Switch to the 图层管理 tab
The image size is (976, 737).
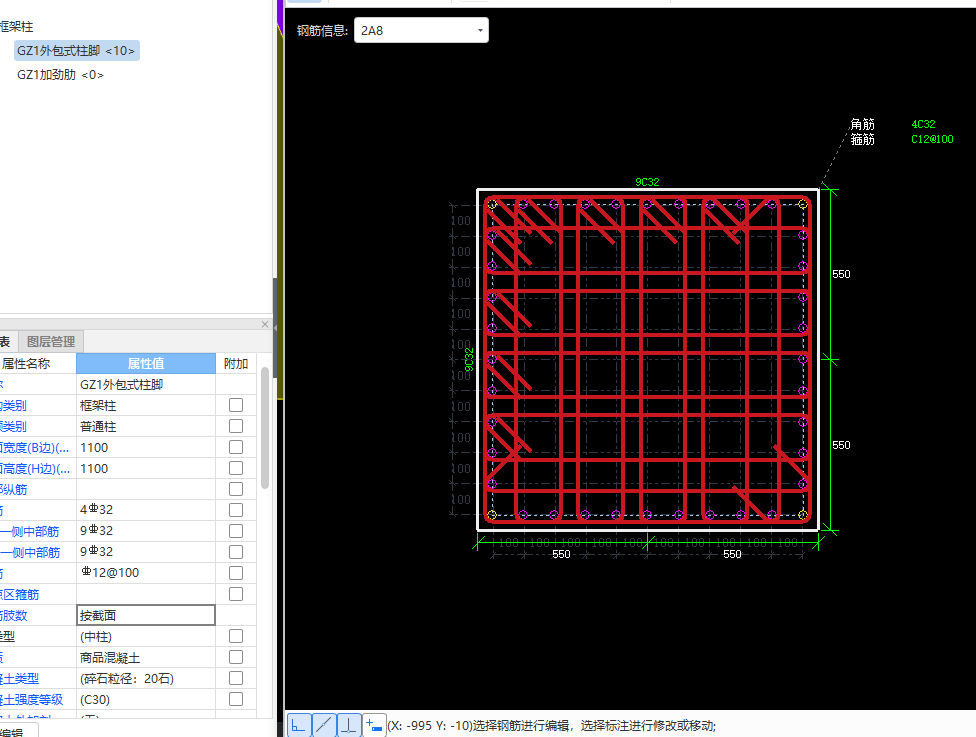coord(51,342)
